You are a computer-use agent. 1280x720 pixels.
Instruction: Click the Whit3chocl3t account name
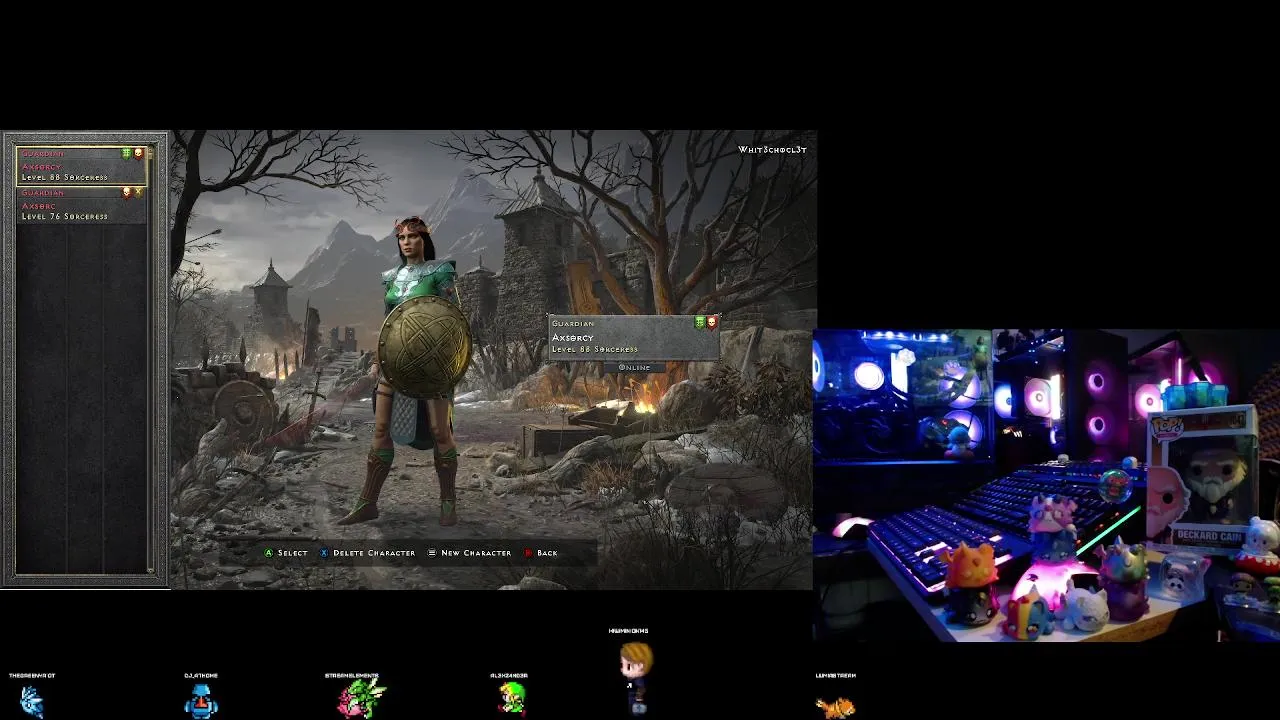(x=772, y=150)
